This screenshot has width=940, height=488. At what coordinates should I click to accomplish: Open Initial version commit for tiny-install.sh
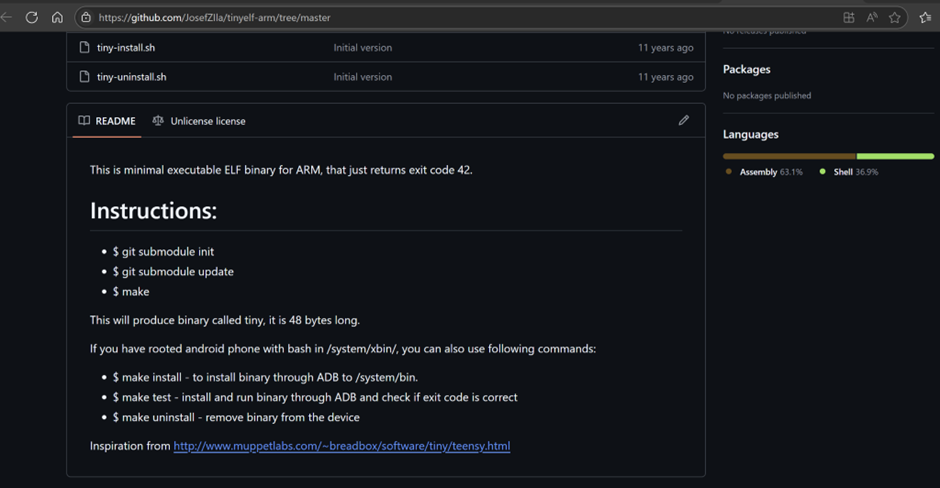point(362,47)
